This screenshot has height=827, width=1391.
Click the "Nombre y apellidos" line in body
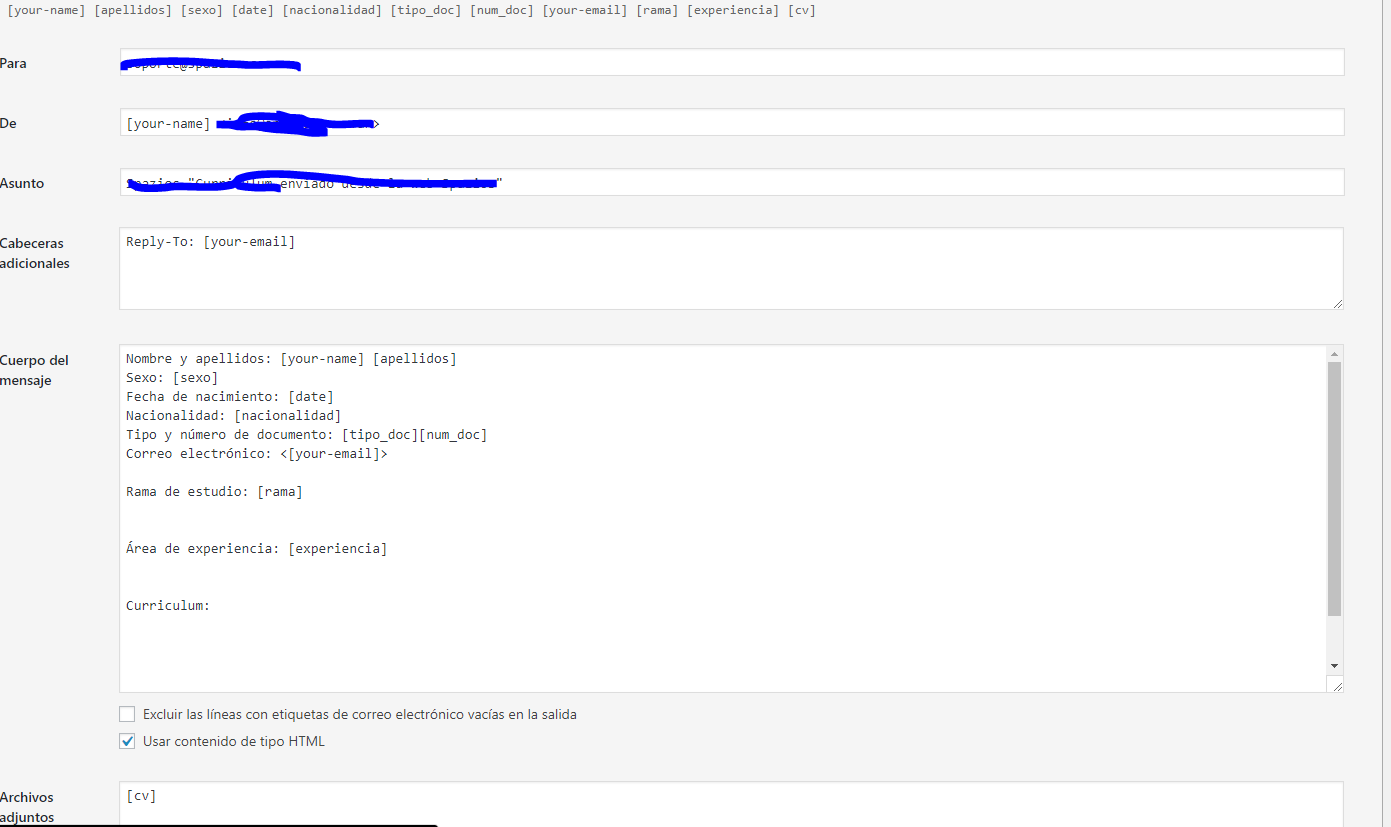click(x=291, y=358)
